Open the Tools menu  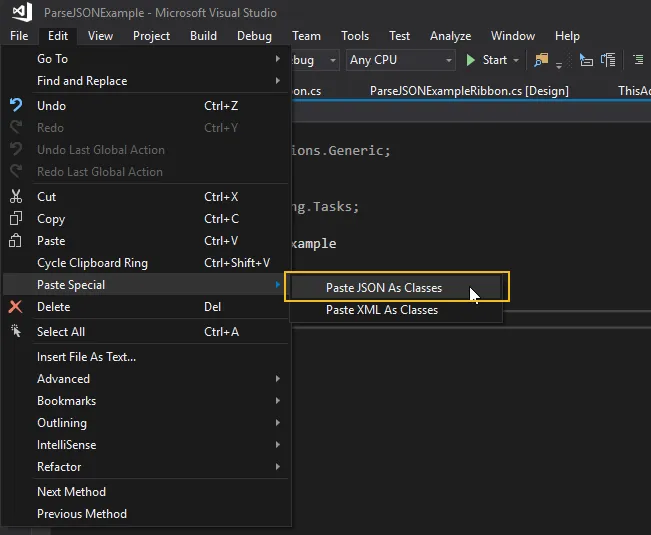pyautogui.click(x=355, y=36)
